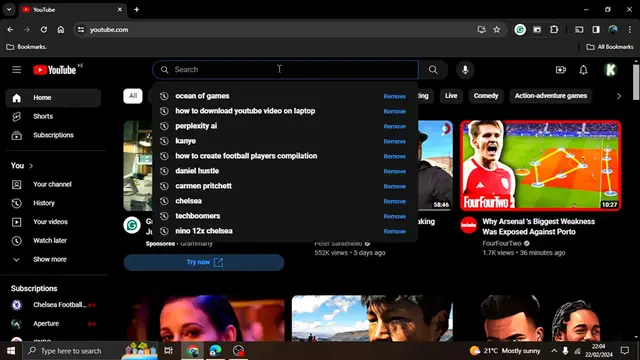Screen dimensions: 640x360
Task: Open the Windows Start menu
Action: [11, 351]
